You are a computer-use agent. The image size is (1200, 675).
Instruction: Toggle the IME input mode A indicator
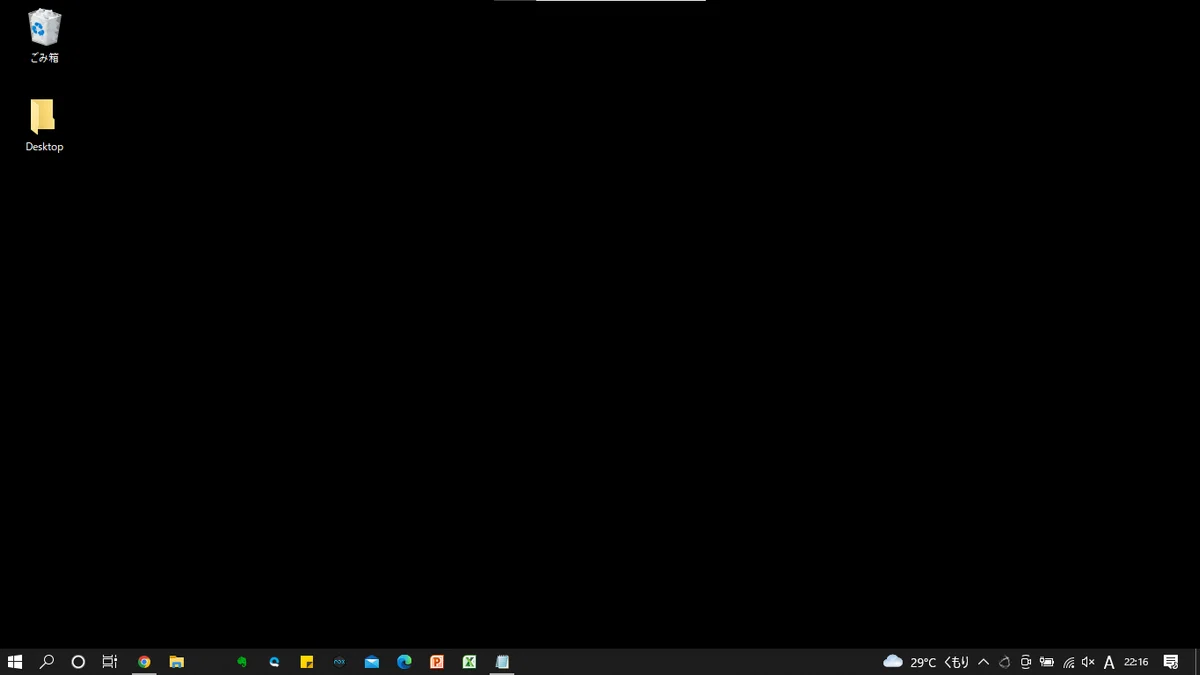pos(1109,662)
